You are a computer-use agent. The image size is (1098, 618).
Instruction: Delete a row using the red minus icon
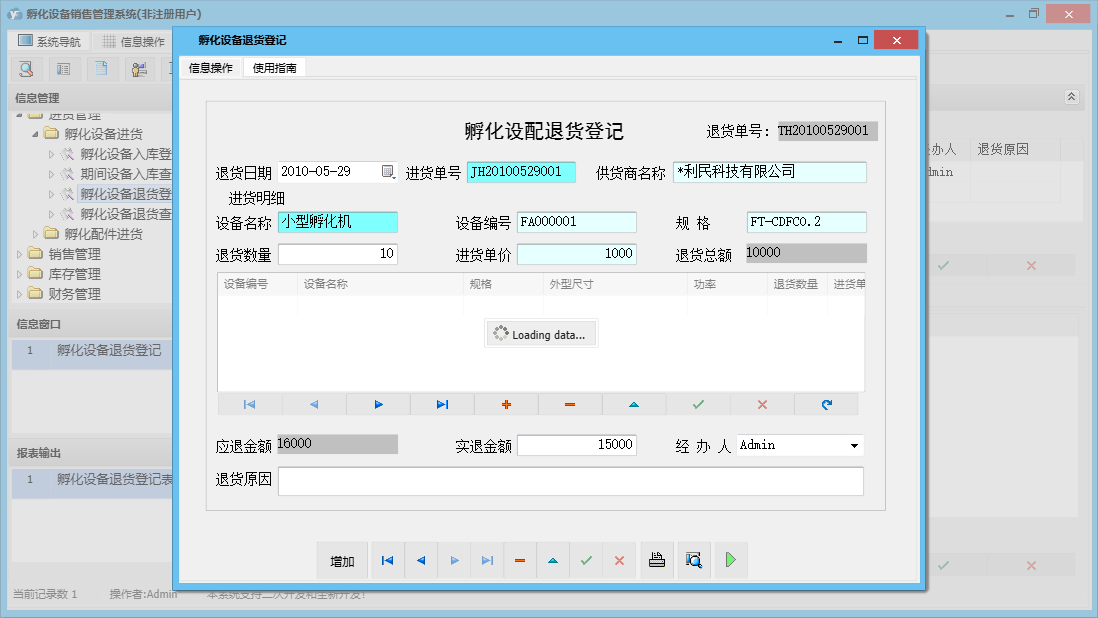point(569,404)
